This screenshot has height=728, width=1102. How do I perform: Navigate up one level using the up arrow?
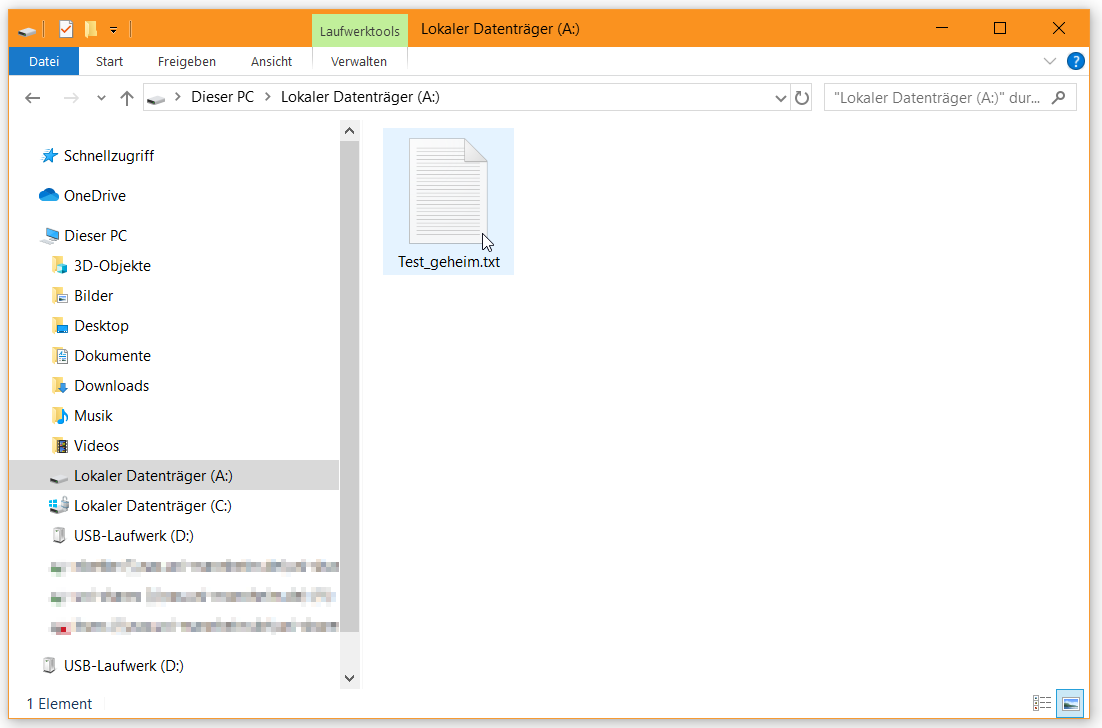pyautogui.click(x=126, y=97)
